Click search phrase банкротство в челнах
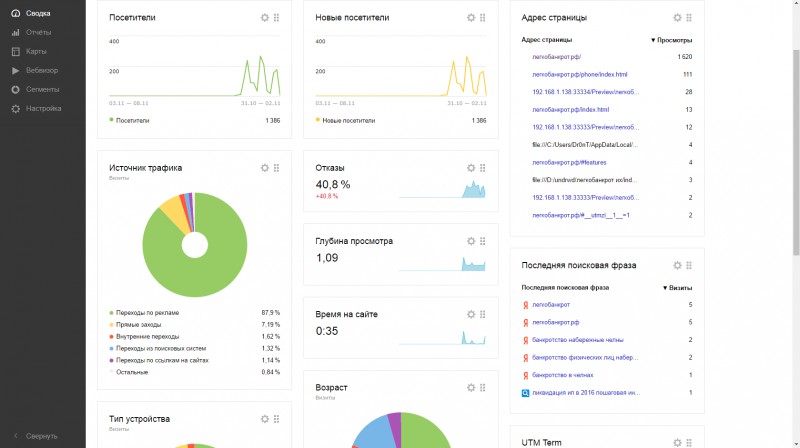The width and height of the screenshot is (800, 448). coord(562,375)
